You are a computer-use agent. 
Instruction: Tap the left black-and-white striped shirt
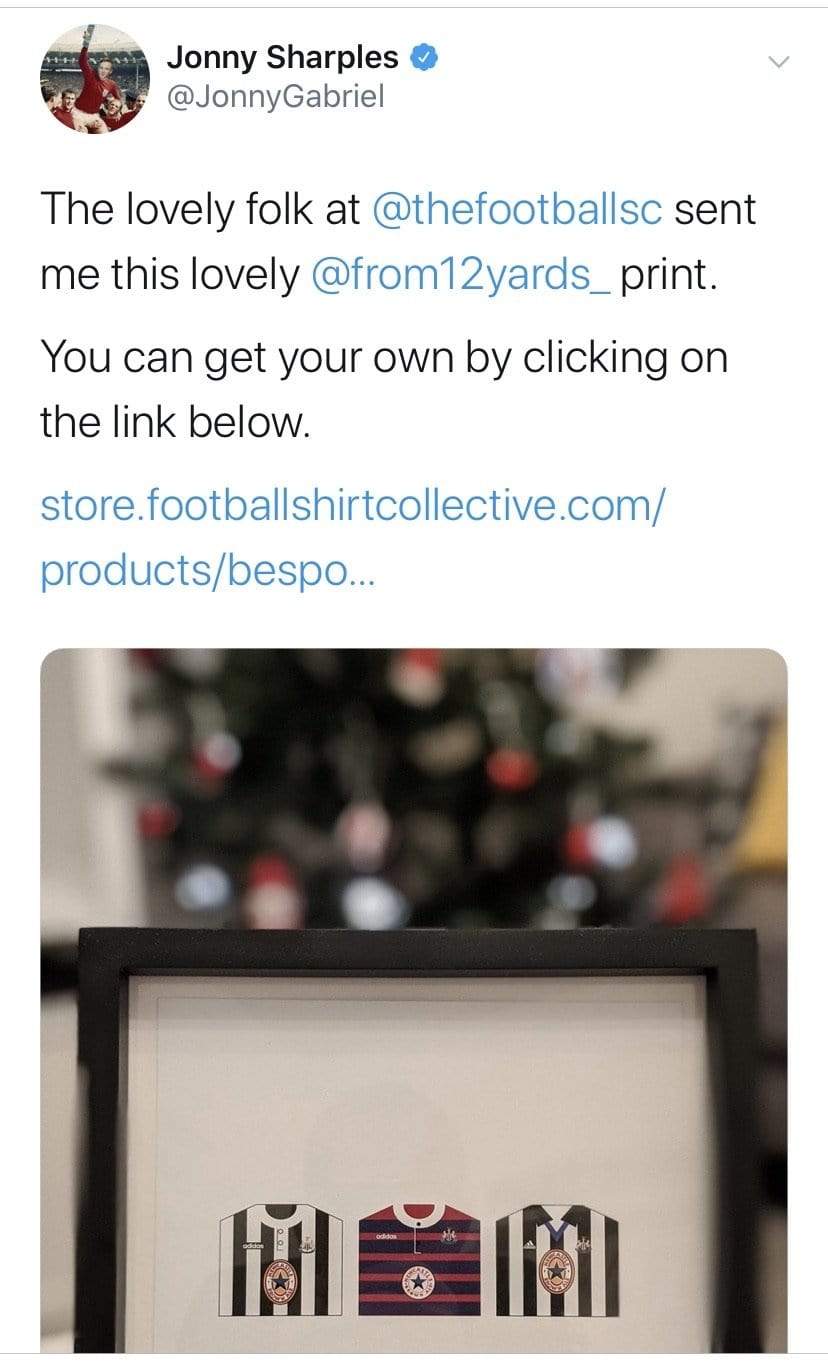[x=281, y=1260]
